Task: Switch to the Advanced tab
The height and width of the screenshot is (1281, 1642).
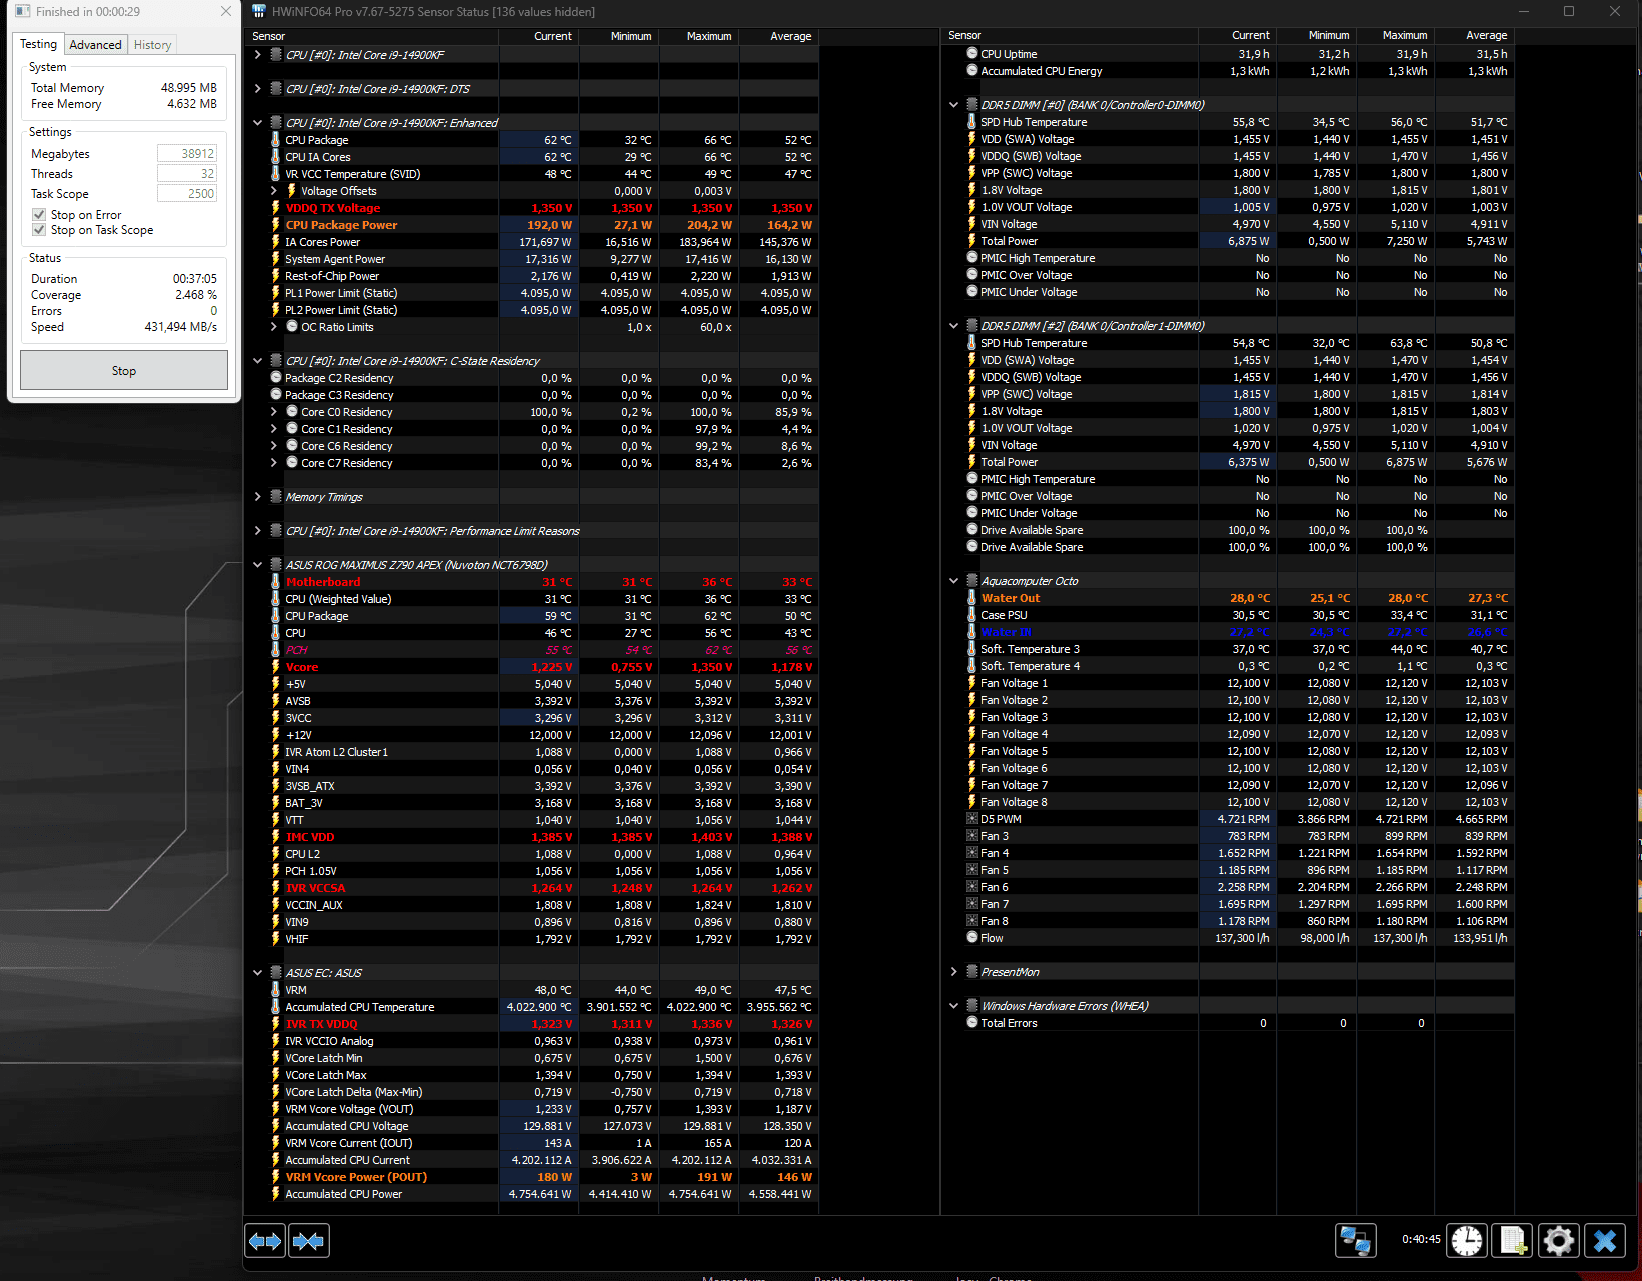Action: click(95, 45)
